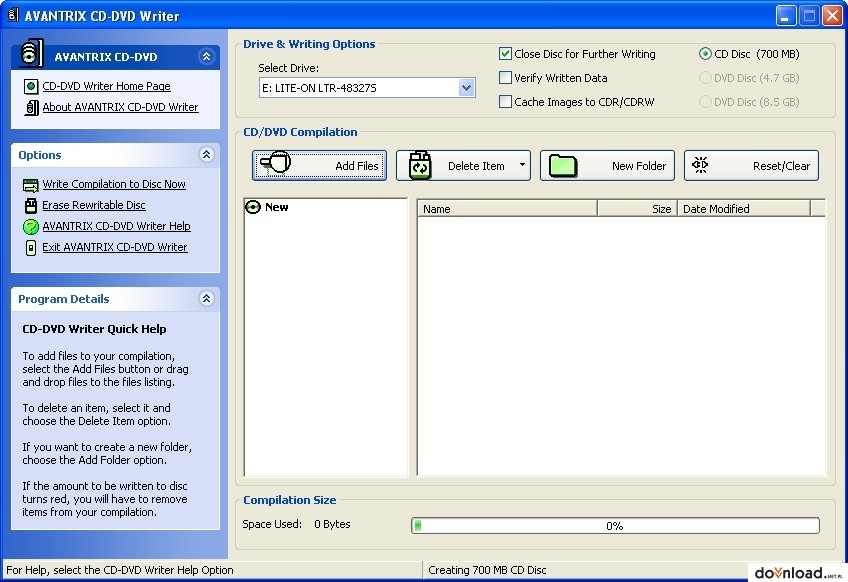The image size is (848, 582).
Task: Click Write Compilation to Disc Now link
Action: 114,184
